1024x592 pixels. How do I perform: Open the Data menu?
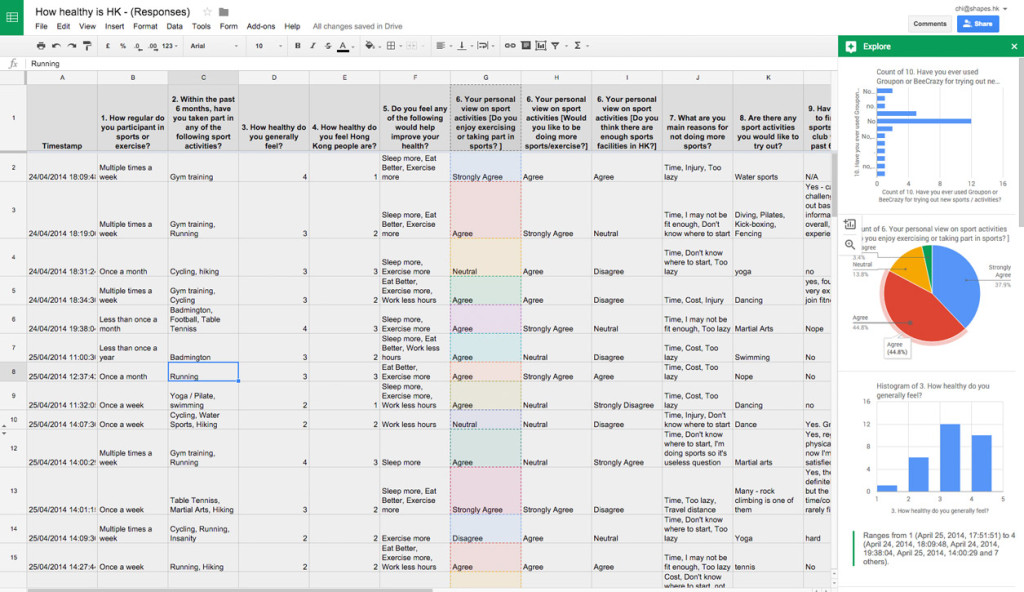[x=174, y=26]
